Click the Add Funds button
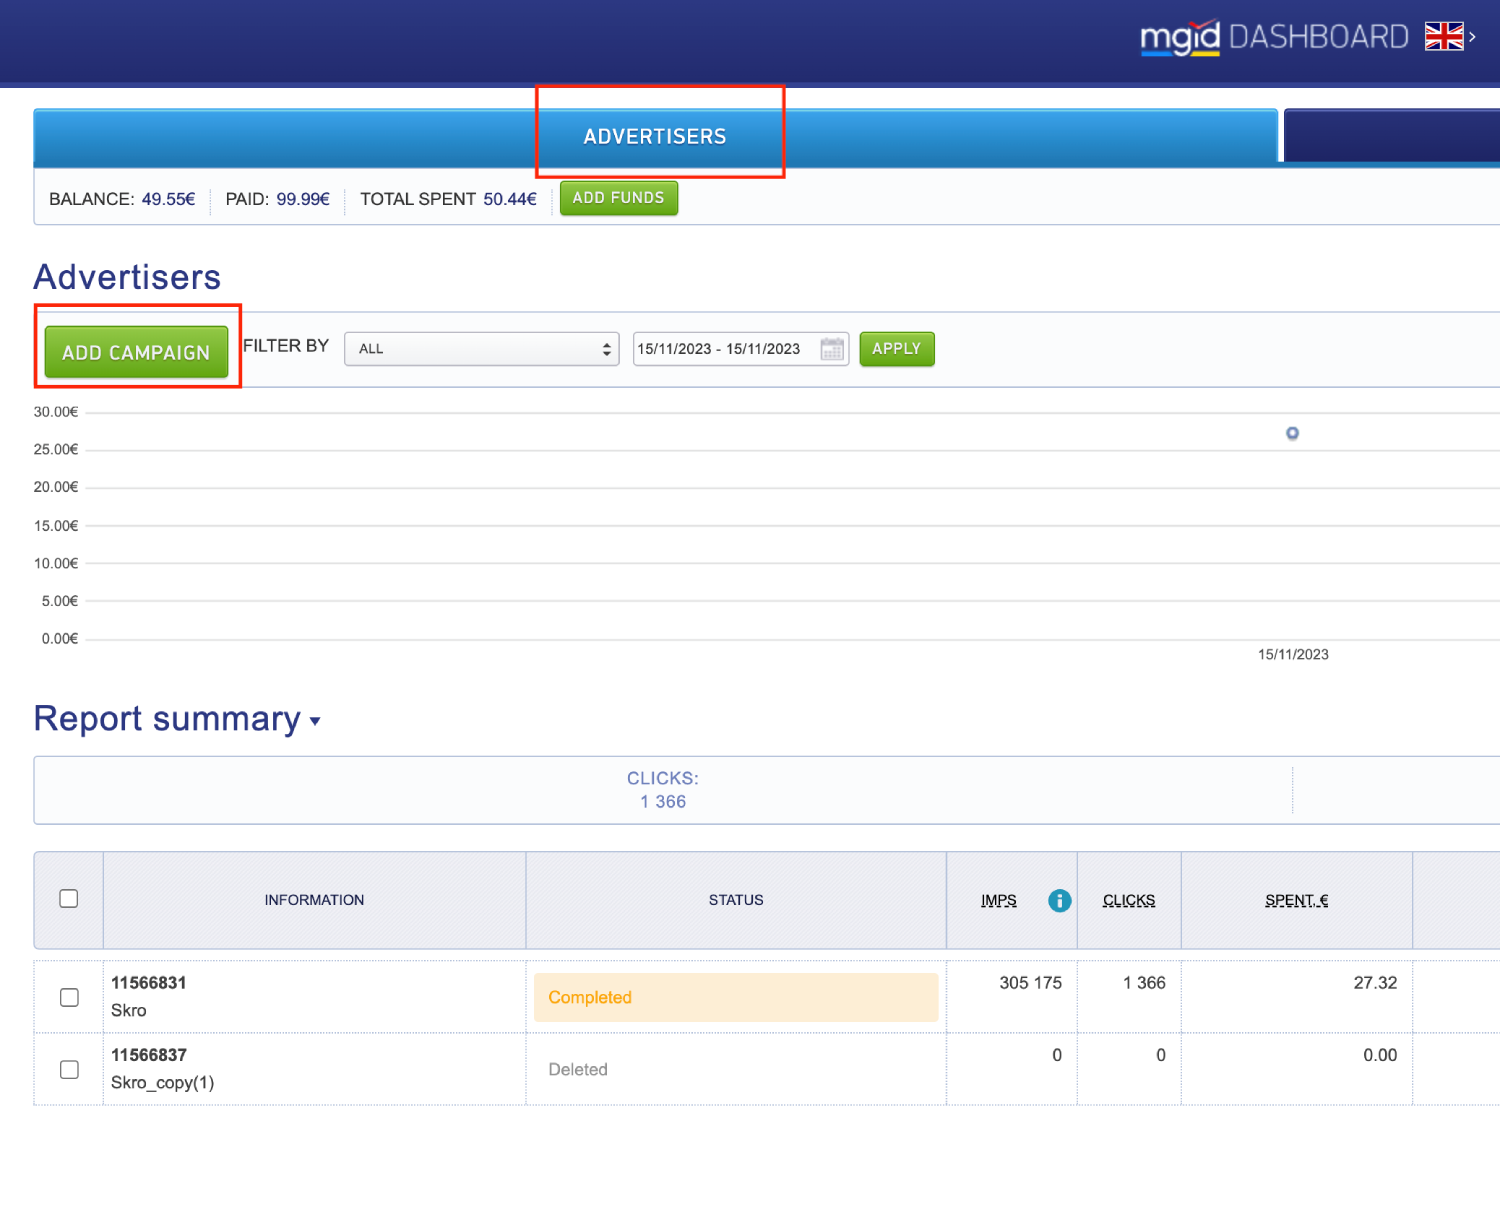 tap(618, 198)
